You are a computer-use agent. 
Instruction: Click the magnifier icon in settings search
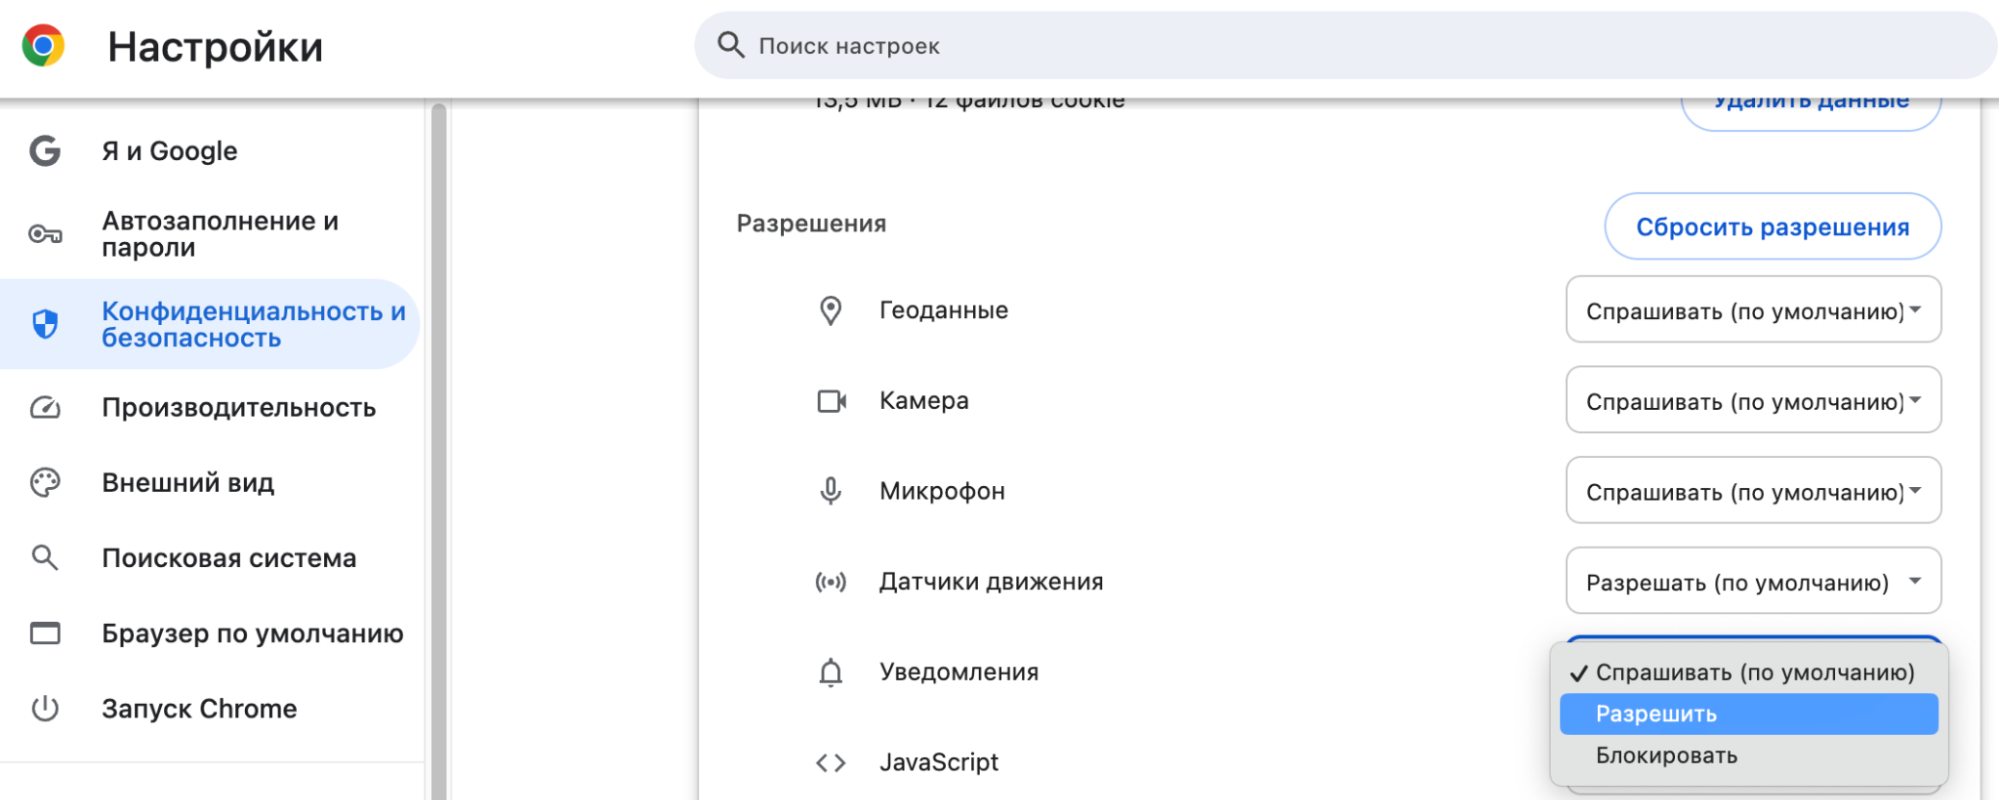[731, 45]
